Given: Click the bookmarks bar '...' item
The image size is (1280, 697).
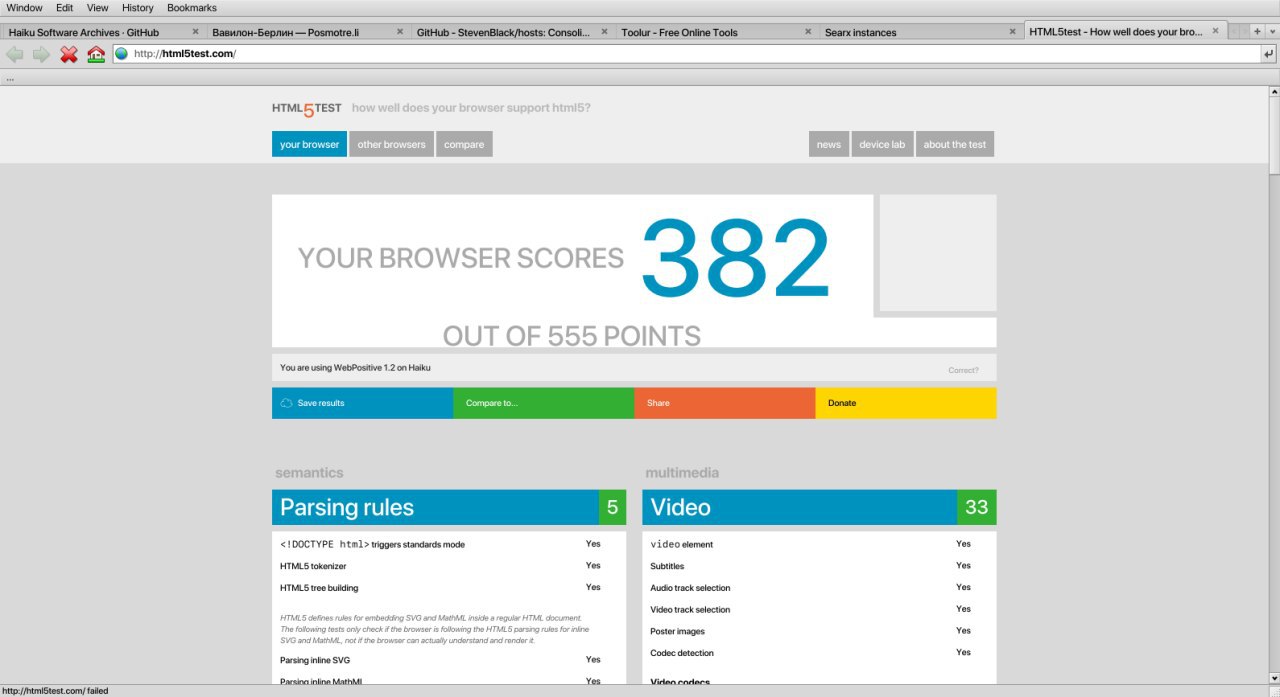Looking at the screenshot, I should 10,78.
